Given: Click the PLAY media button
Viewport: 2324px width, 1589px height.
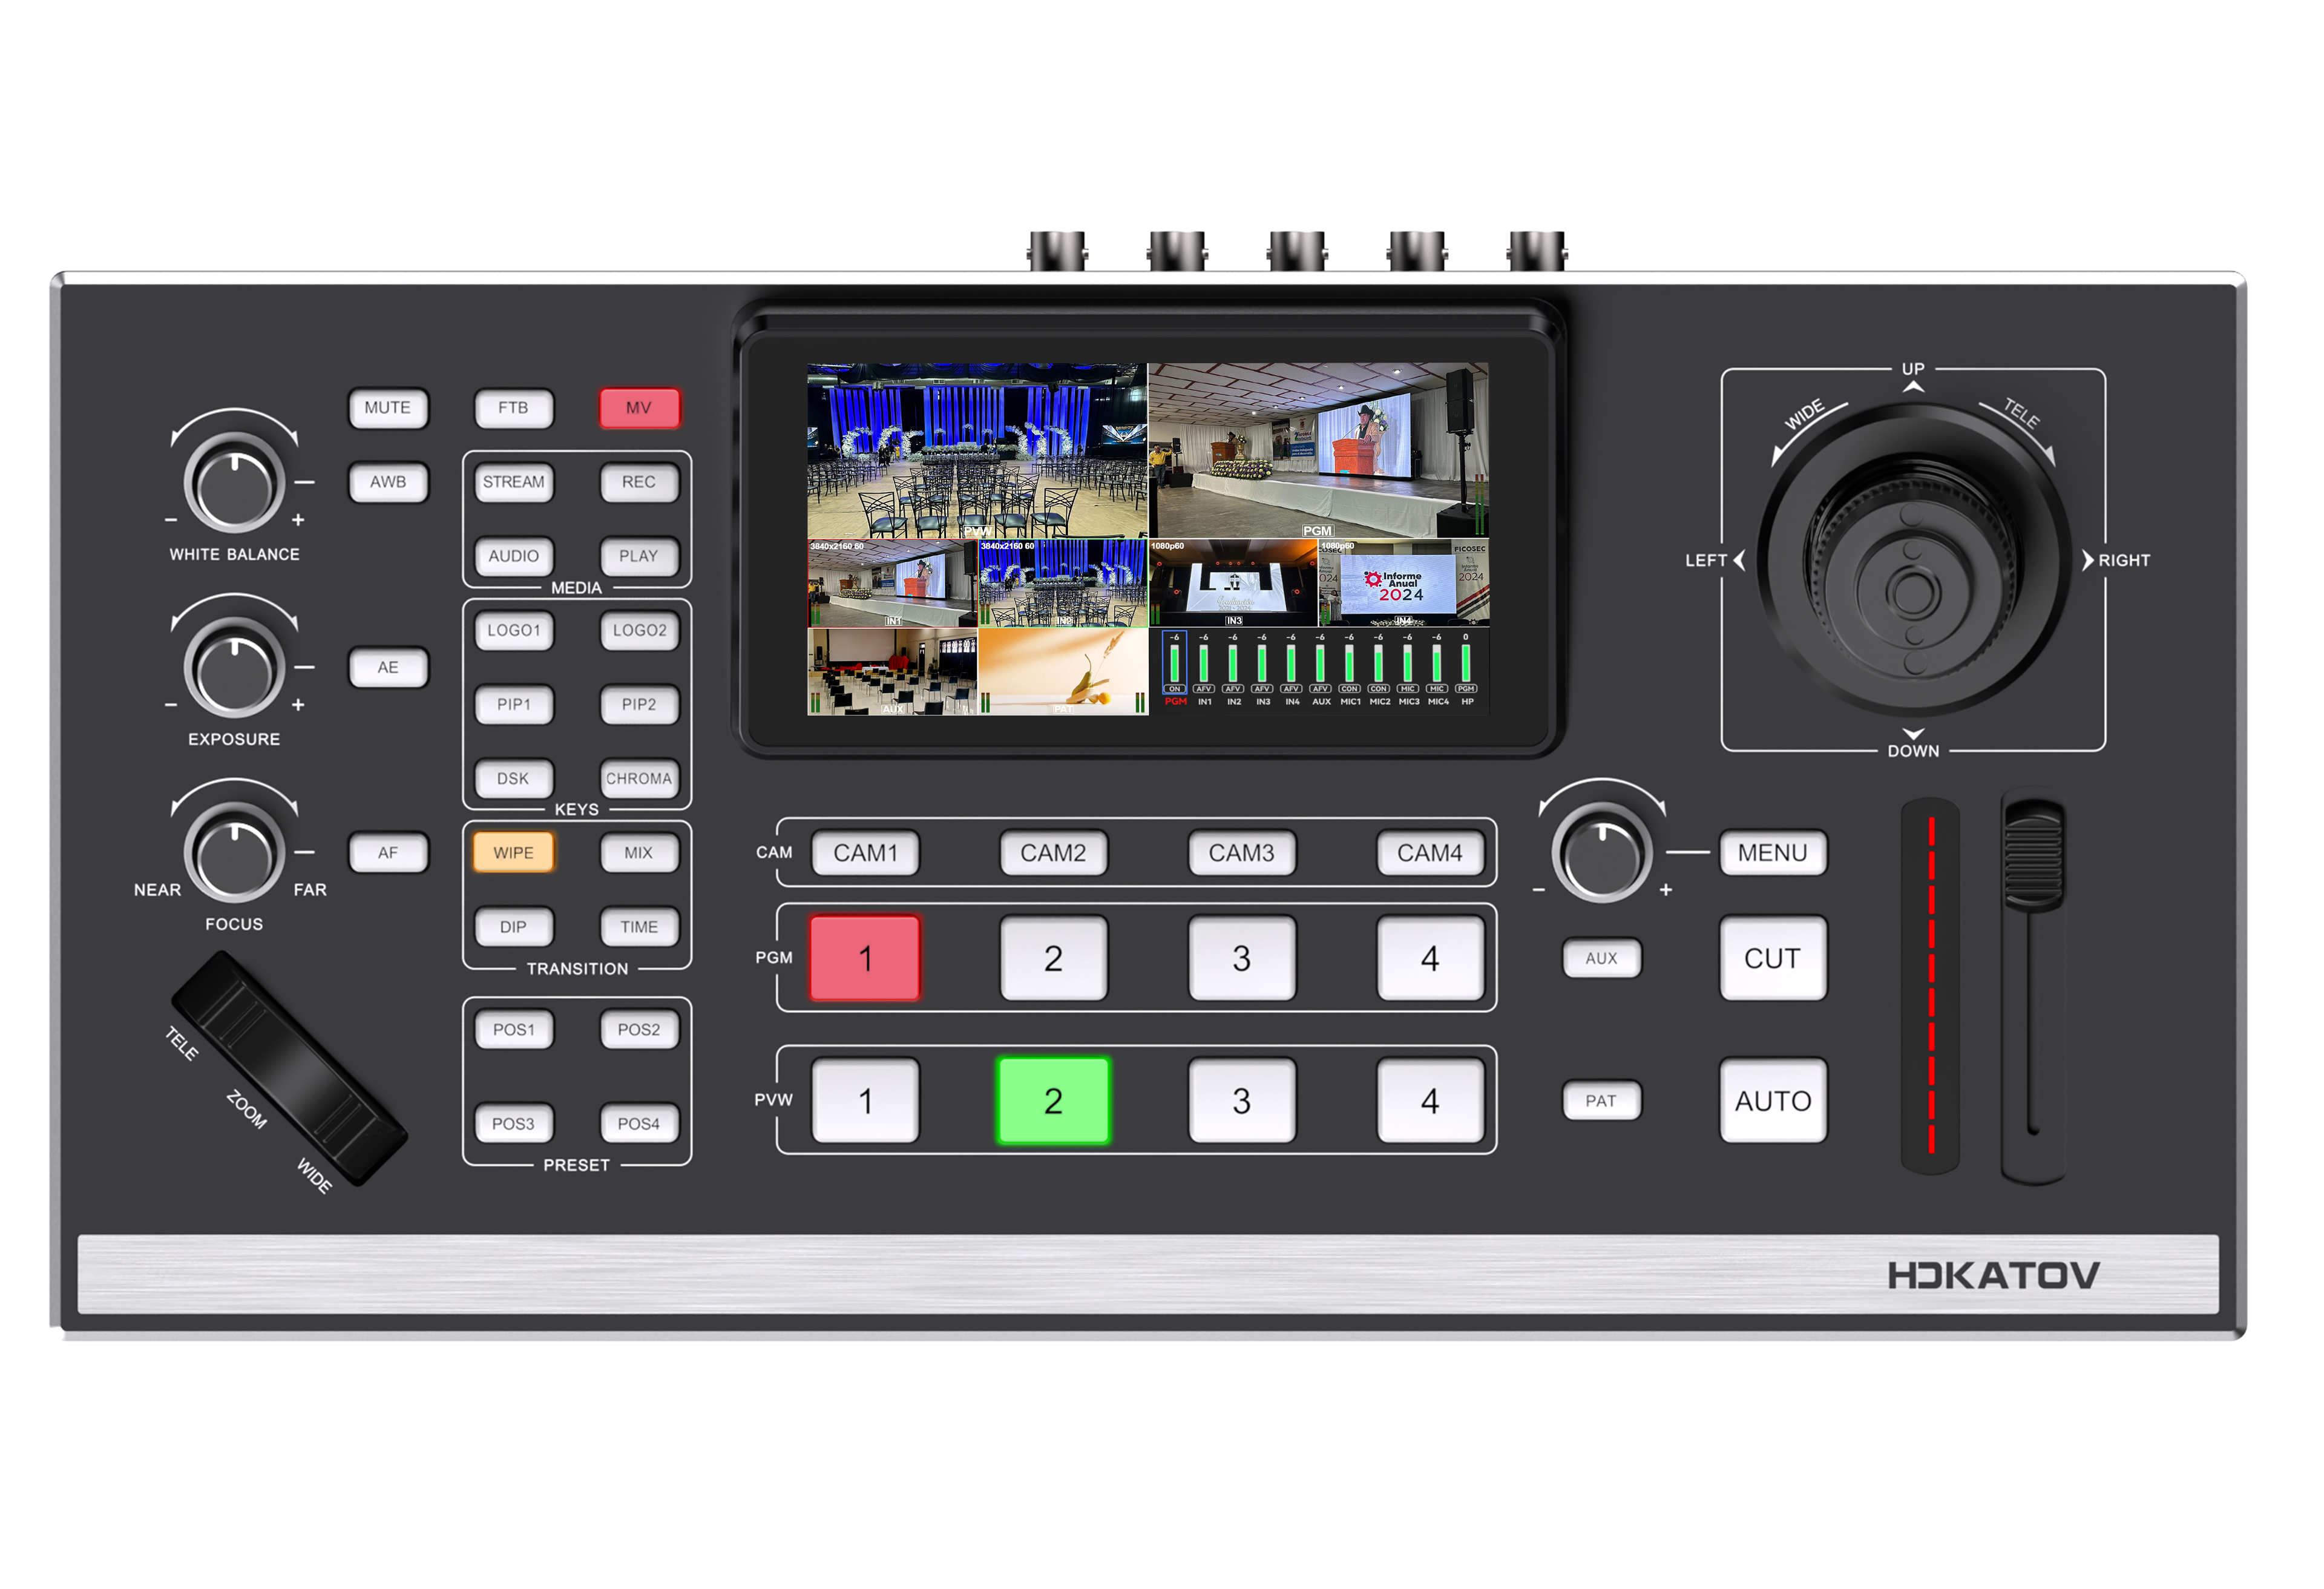Looking at the screenshot, I should tap(639, 556).
